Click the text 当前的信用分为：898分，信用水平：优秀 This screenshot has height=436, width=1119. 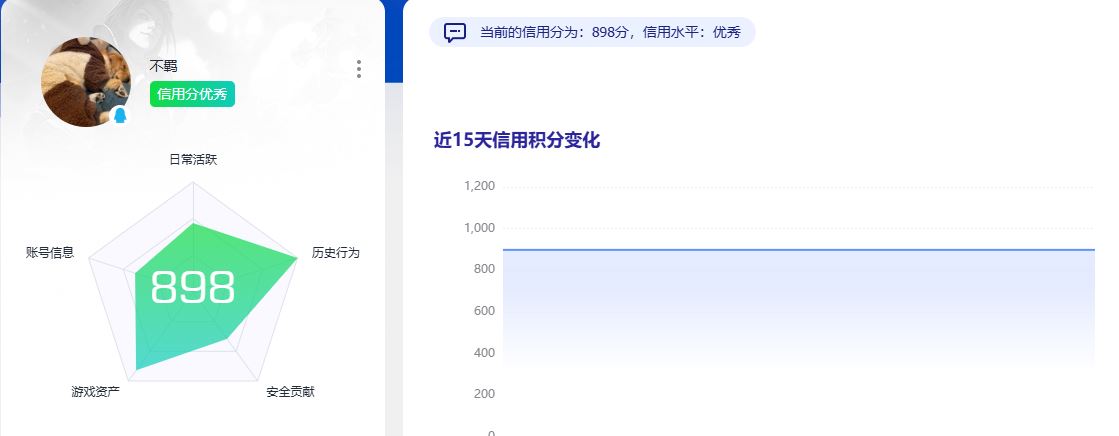pyautogui.click(x=610, y=32)
